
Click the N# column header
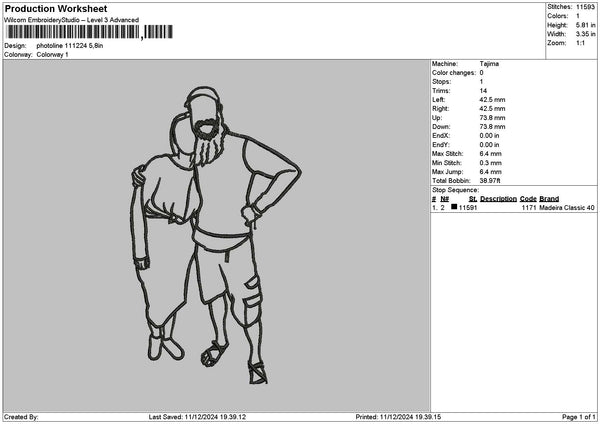coord(444,199)
